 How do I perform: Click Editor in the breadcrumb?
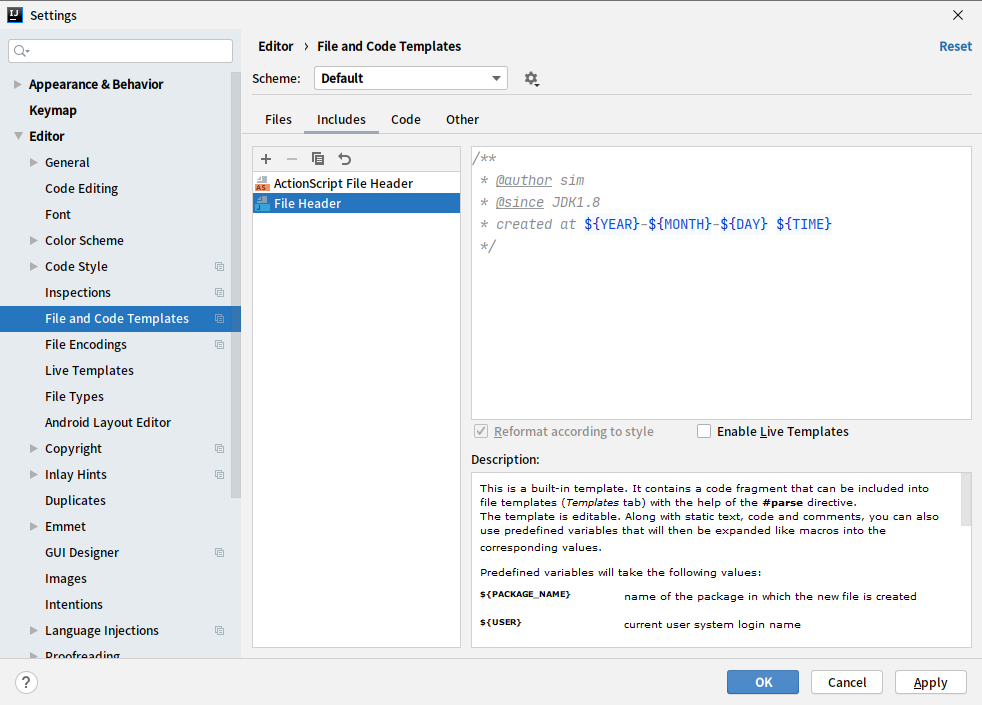click(276, 46)
